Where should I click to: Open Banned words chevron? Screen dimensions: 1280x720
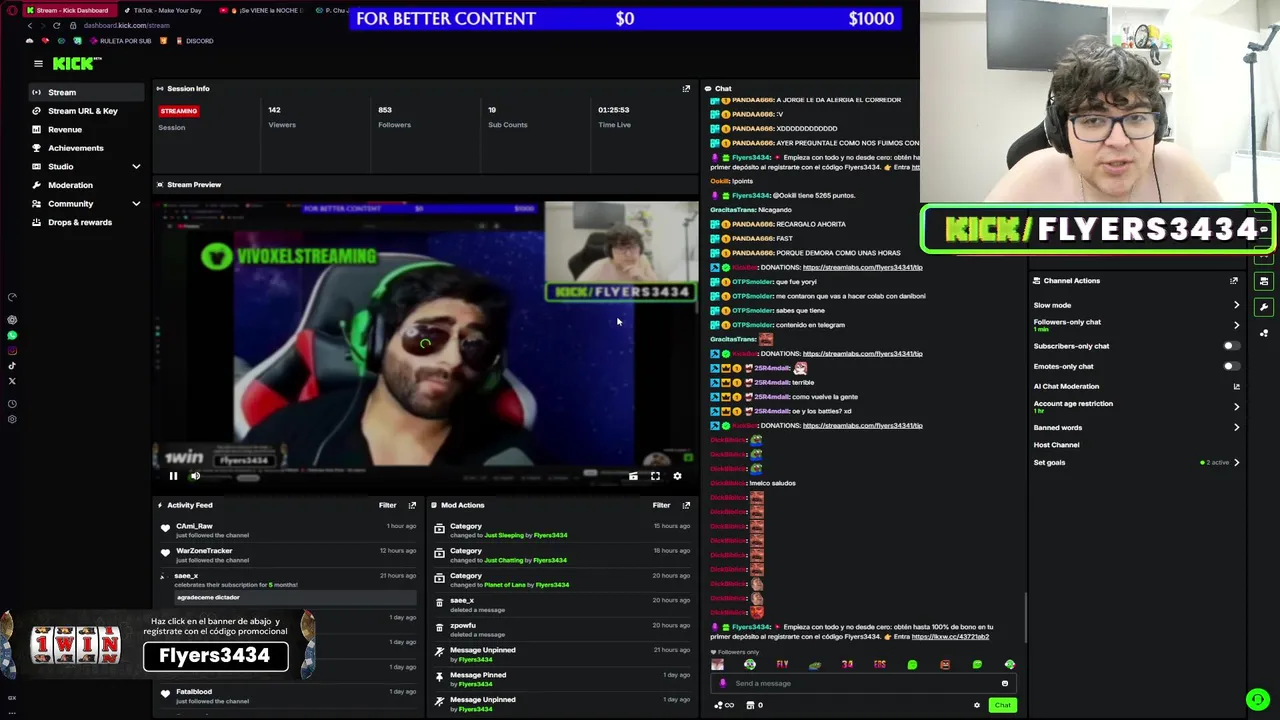pos(1236,428)
